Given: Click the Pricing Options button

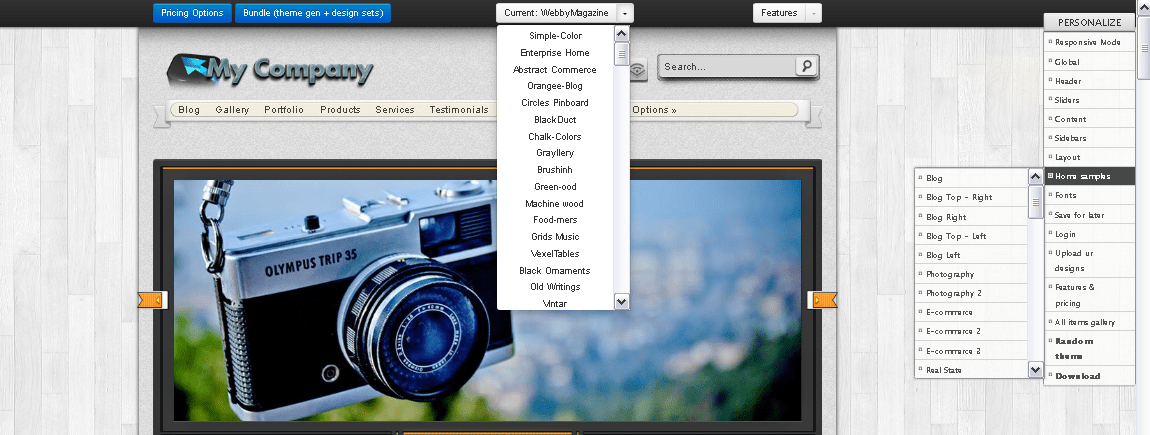Looking at the screenshot, I should click(192, 13).
